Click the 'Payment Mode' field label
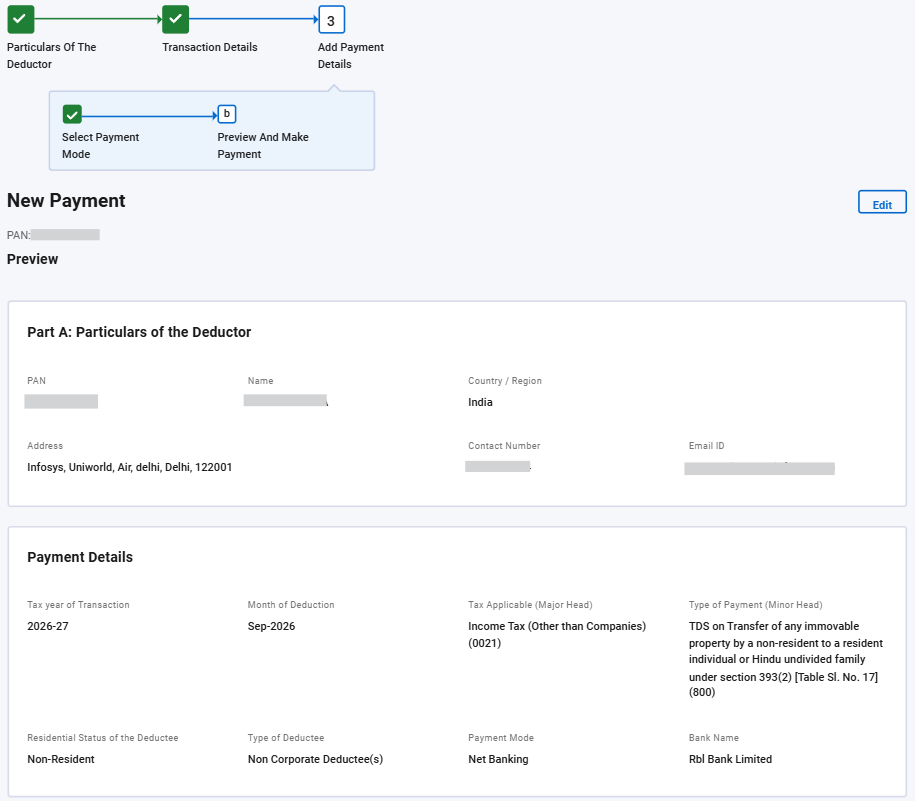 (501, 738)
